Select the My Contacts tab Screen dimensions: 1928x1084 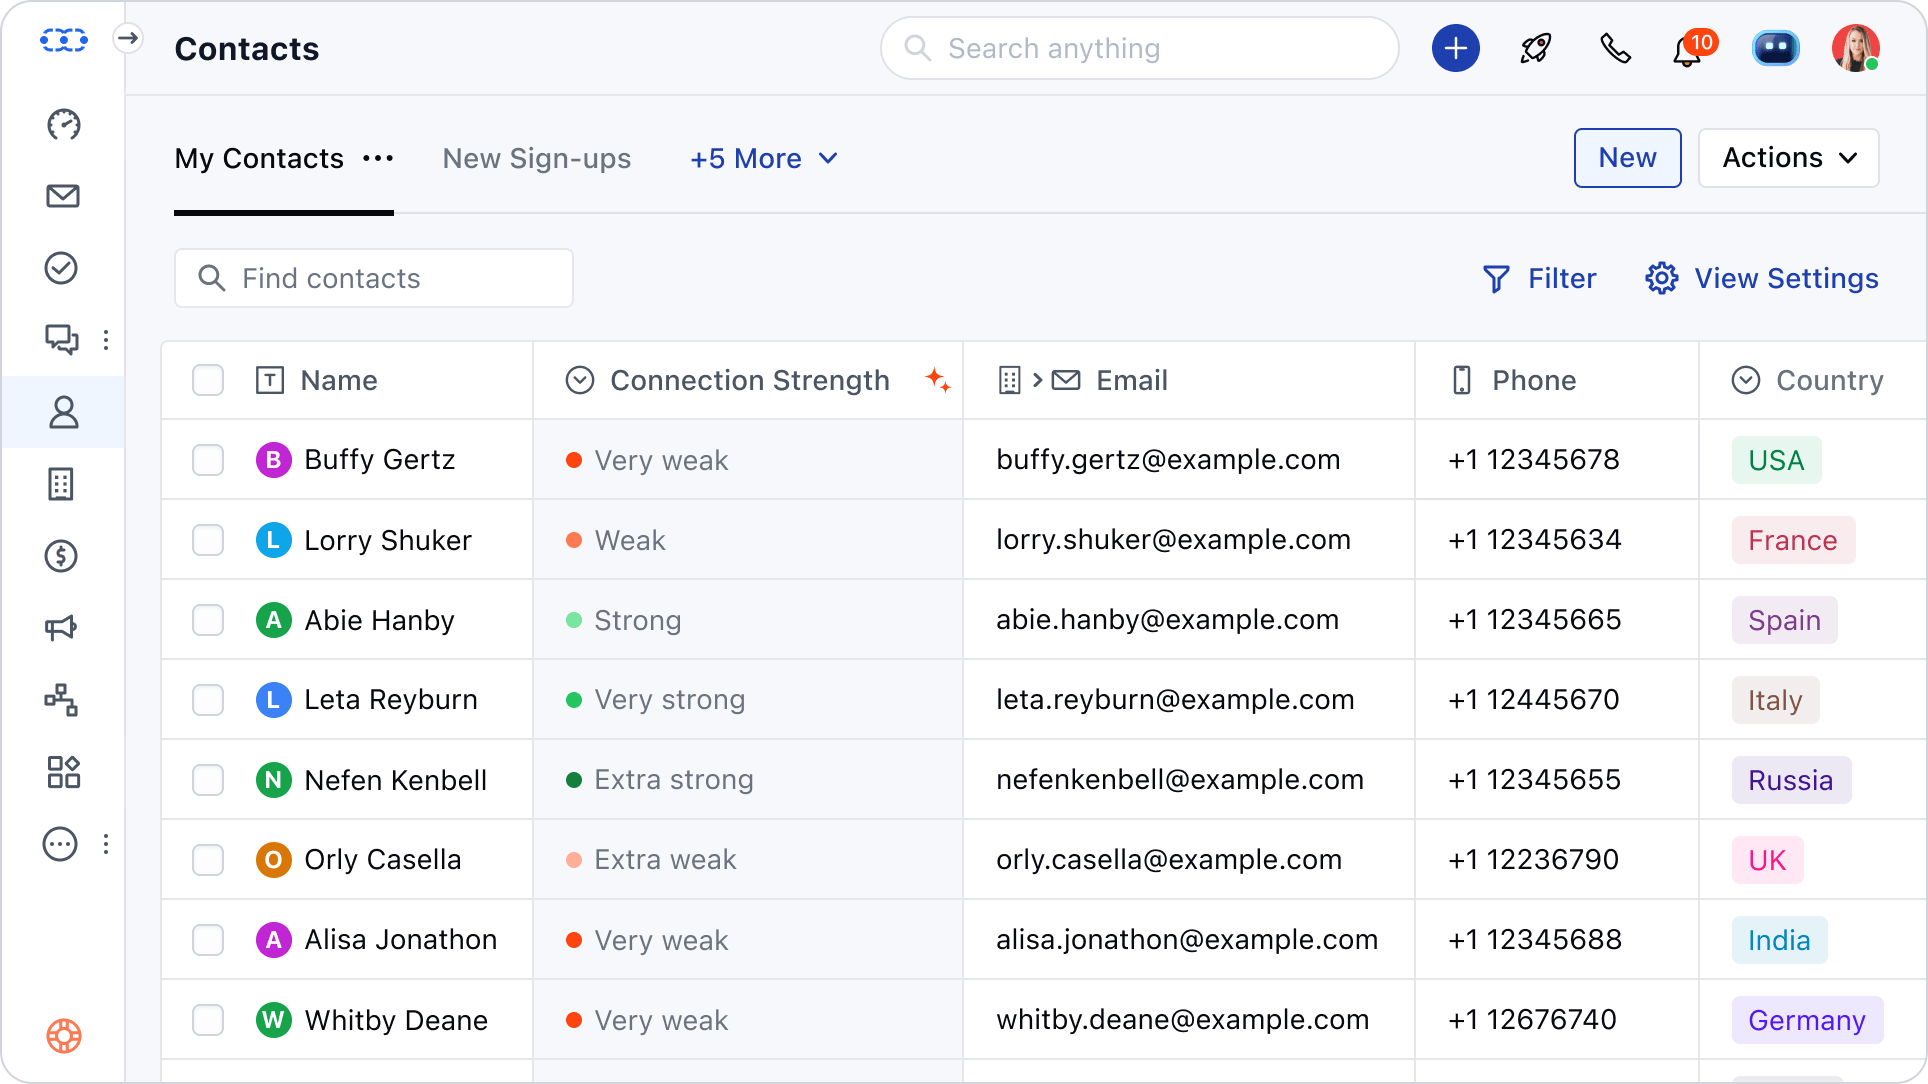(260, 159)
